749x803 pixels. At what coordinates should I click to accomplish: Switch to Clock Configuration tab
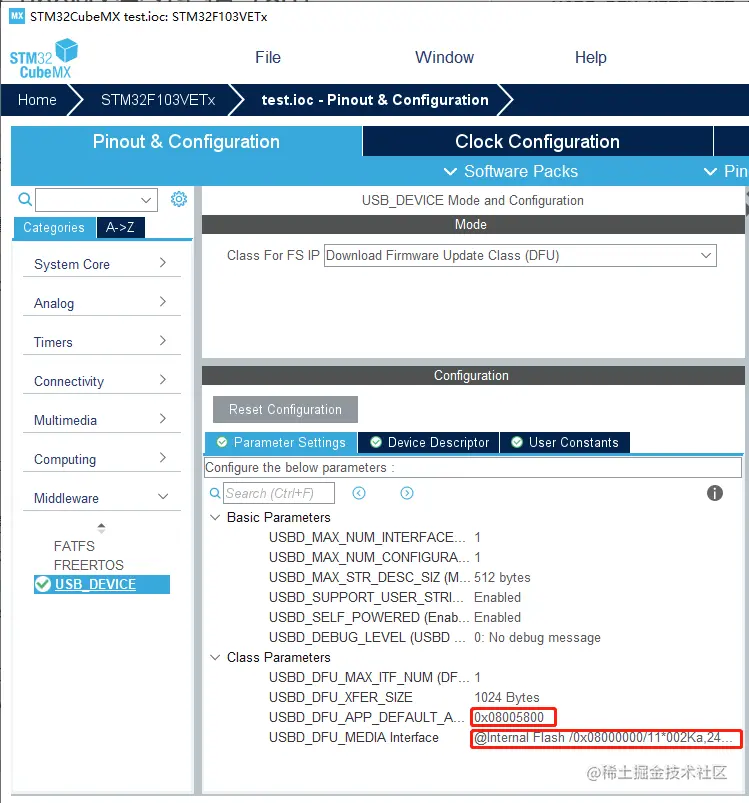click(538, 141)
